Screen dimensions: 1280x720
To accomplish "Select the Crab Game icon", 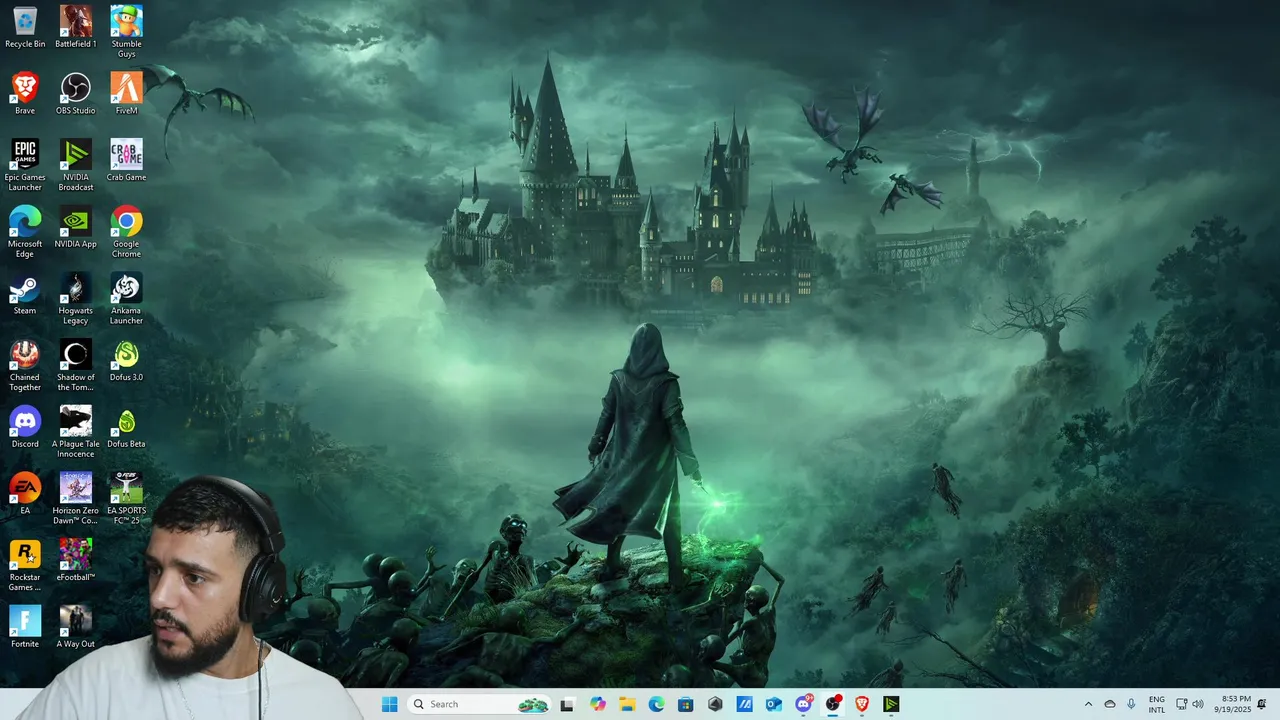I will pos(126,161).
